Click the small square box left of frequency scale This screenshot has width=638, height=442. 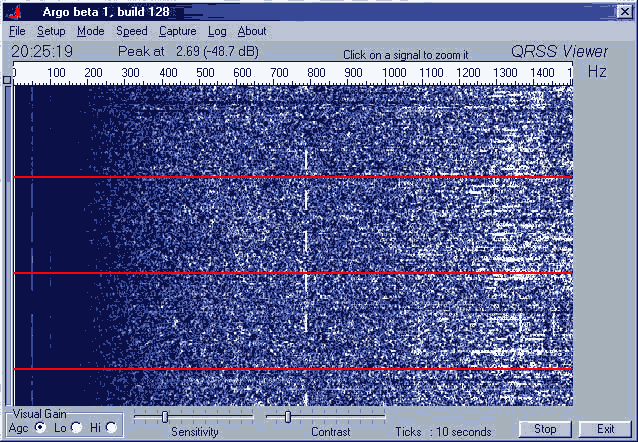point(7,80)
